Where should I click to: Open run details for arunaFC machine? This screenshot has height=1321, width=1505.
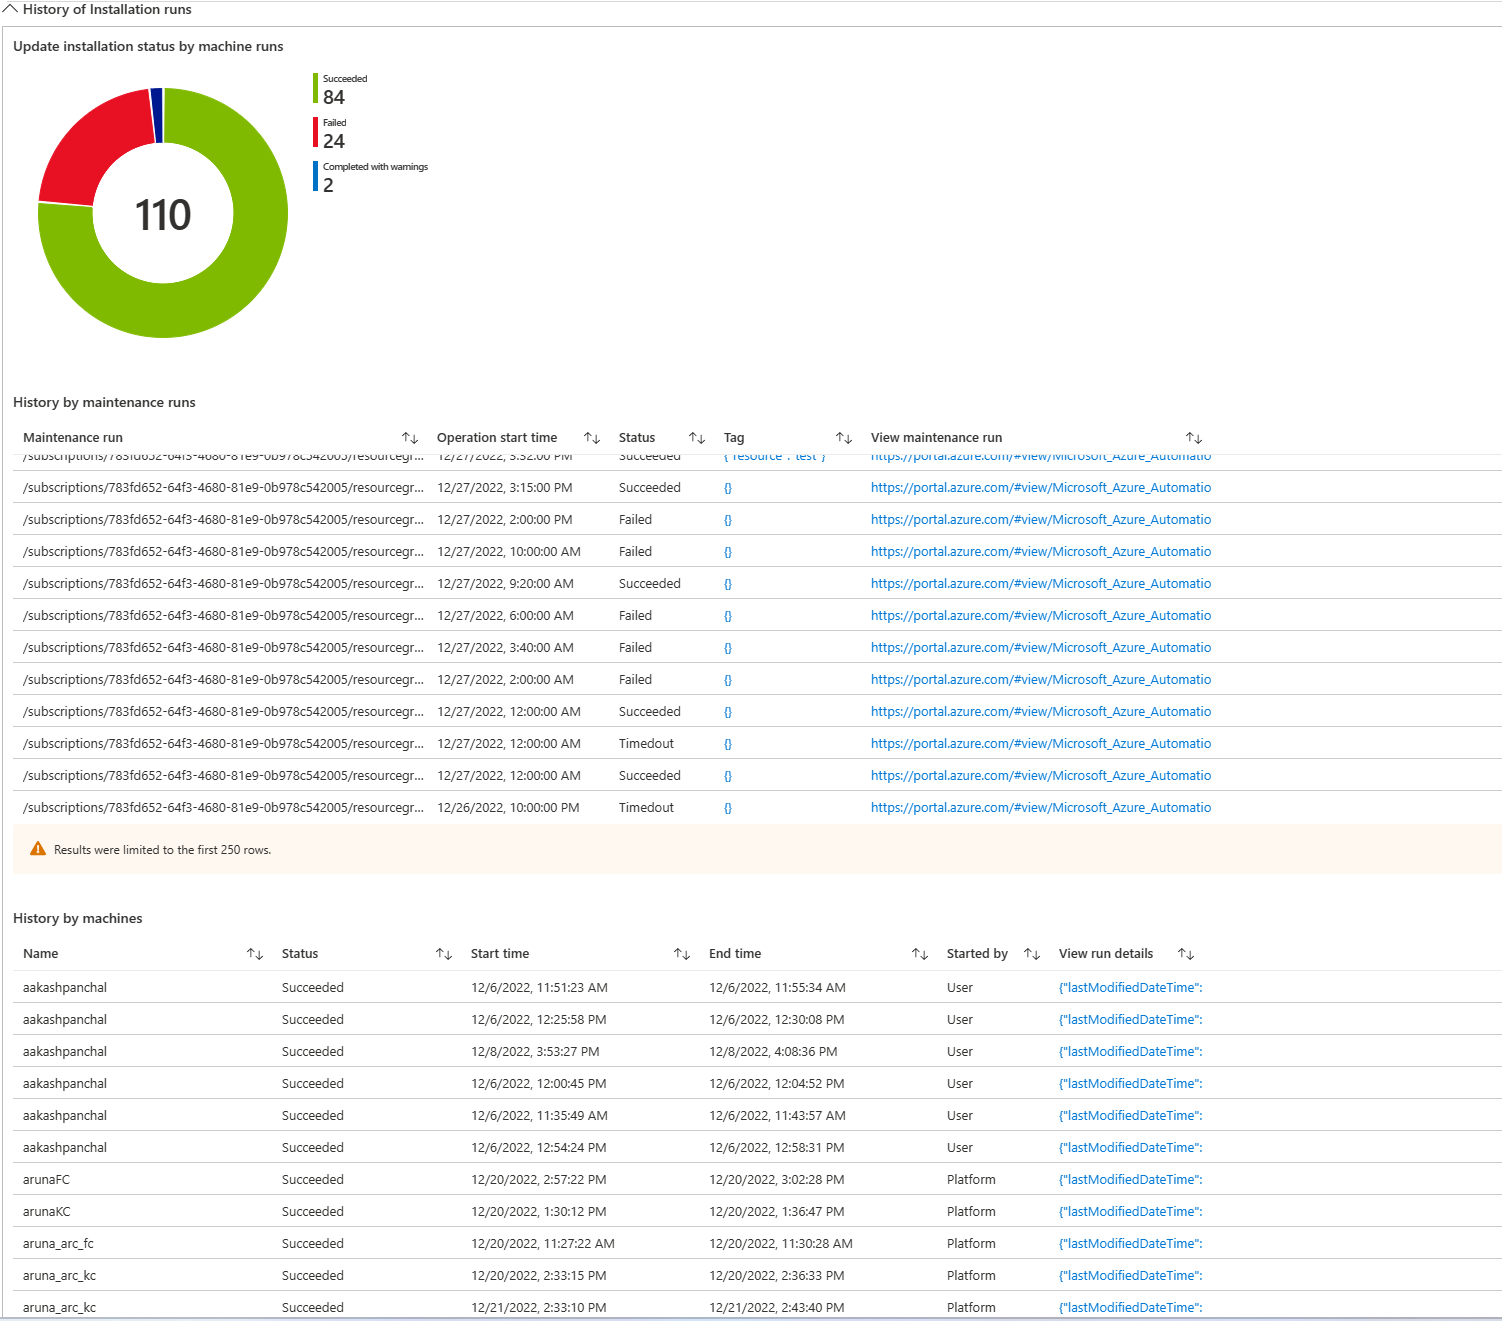tap(1129, 1179)
